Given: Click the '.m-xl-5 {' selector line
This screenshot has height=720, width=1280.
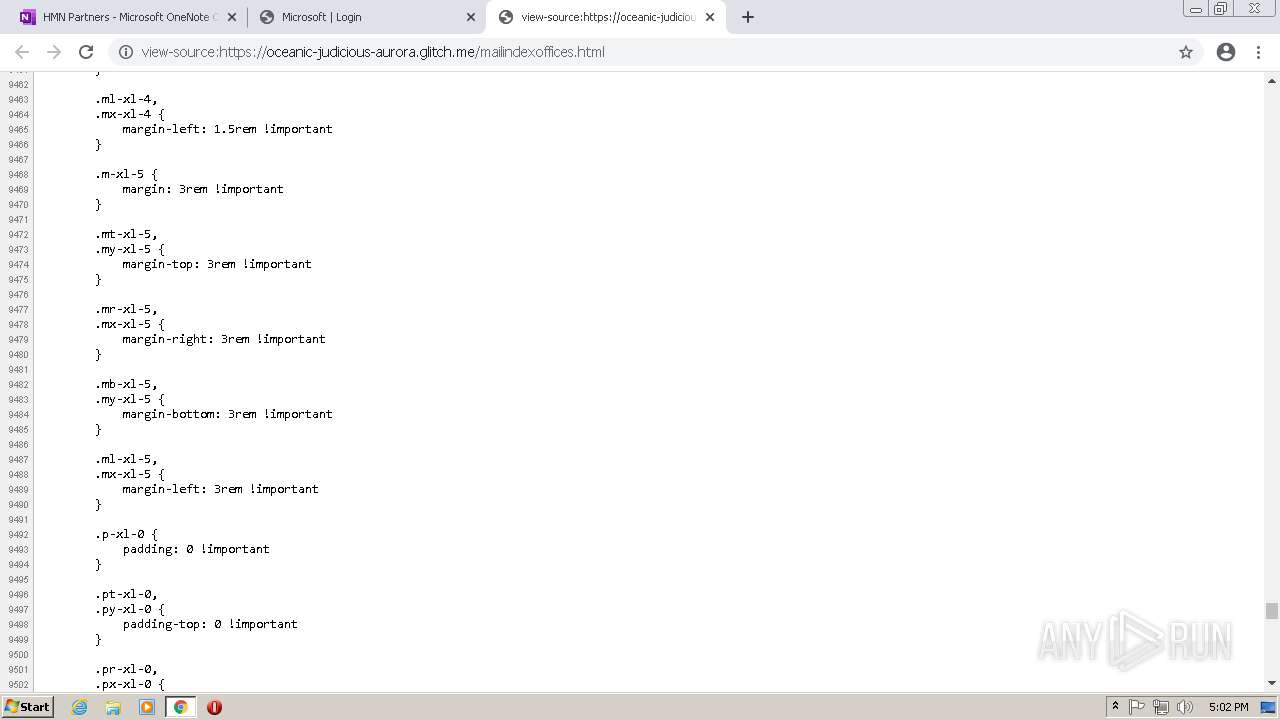Looking at the screenshot, I should (126, 174).
